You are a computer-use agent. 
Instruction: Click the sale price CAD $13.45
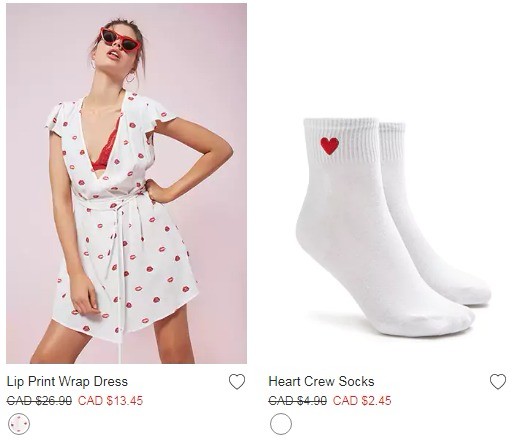pos(110,401)
